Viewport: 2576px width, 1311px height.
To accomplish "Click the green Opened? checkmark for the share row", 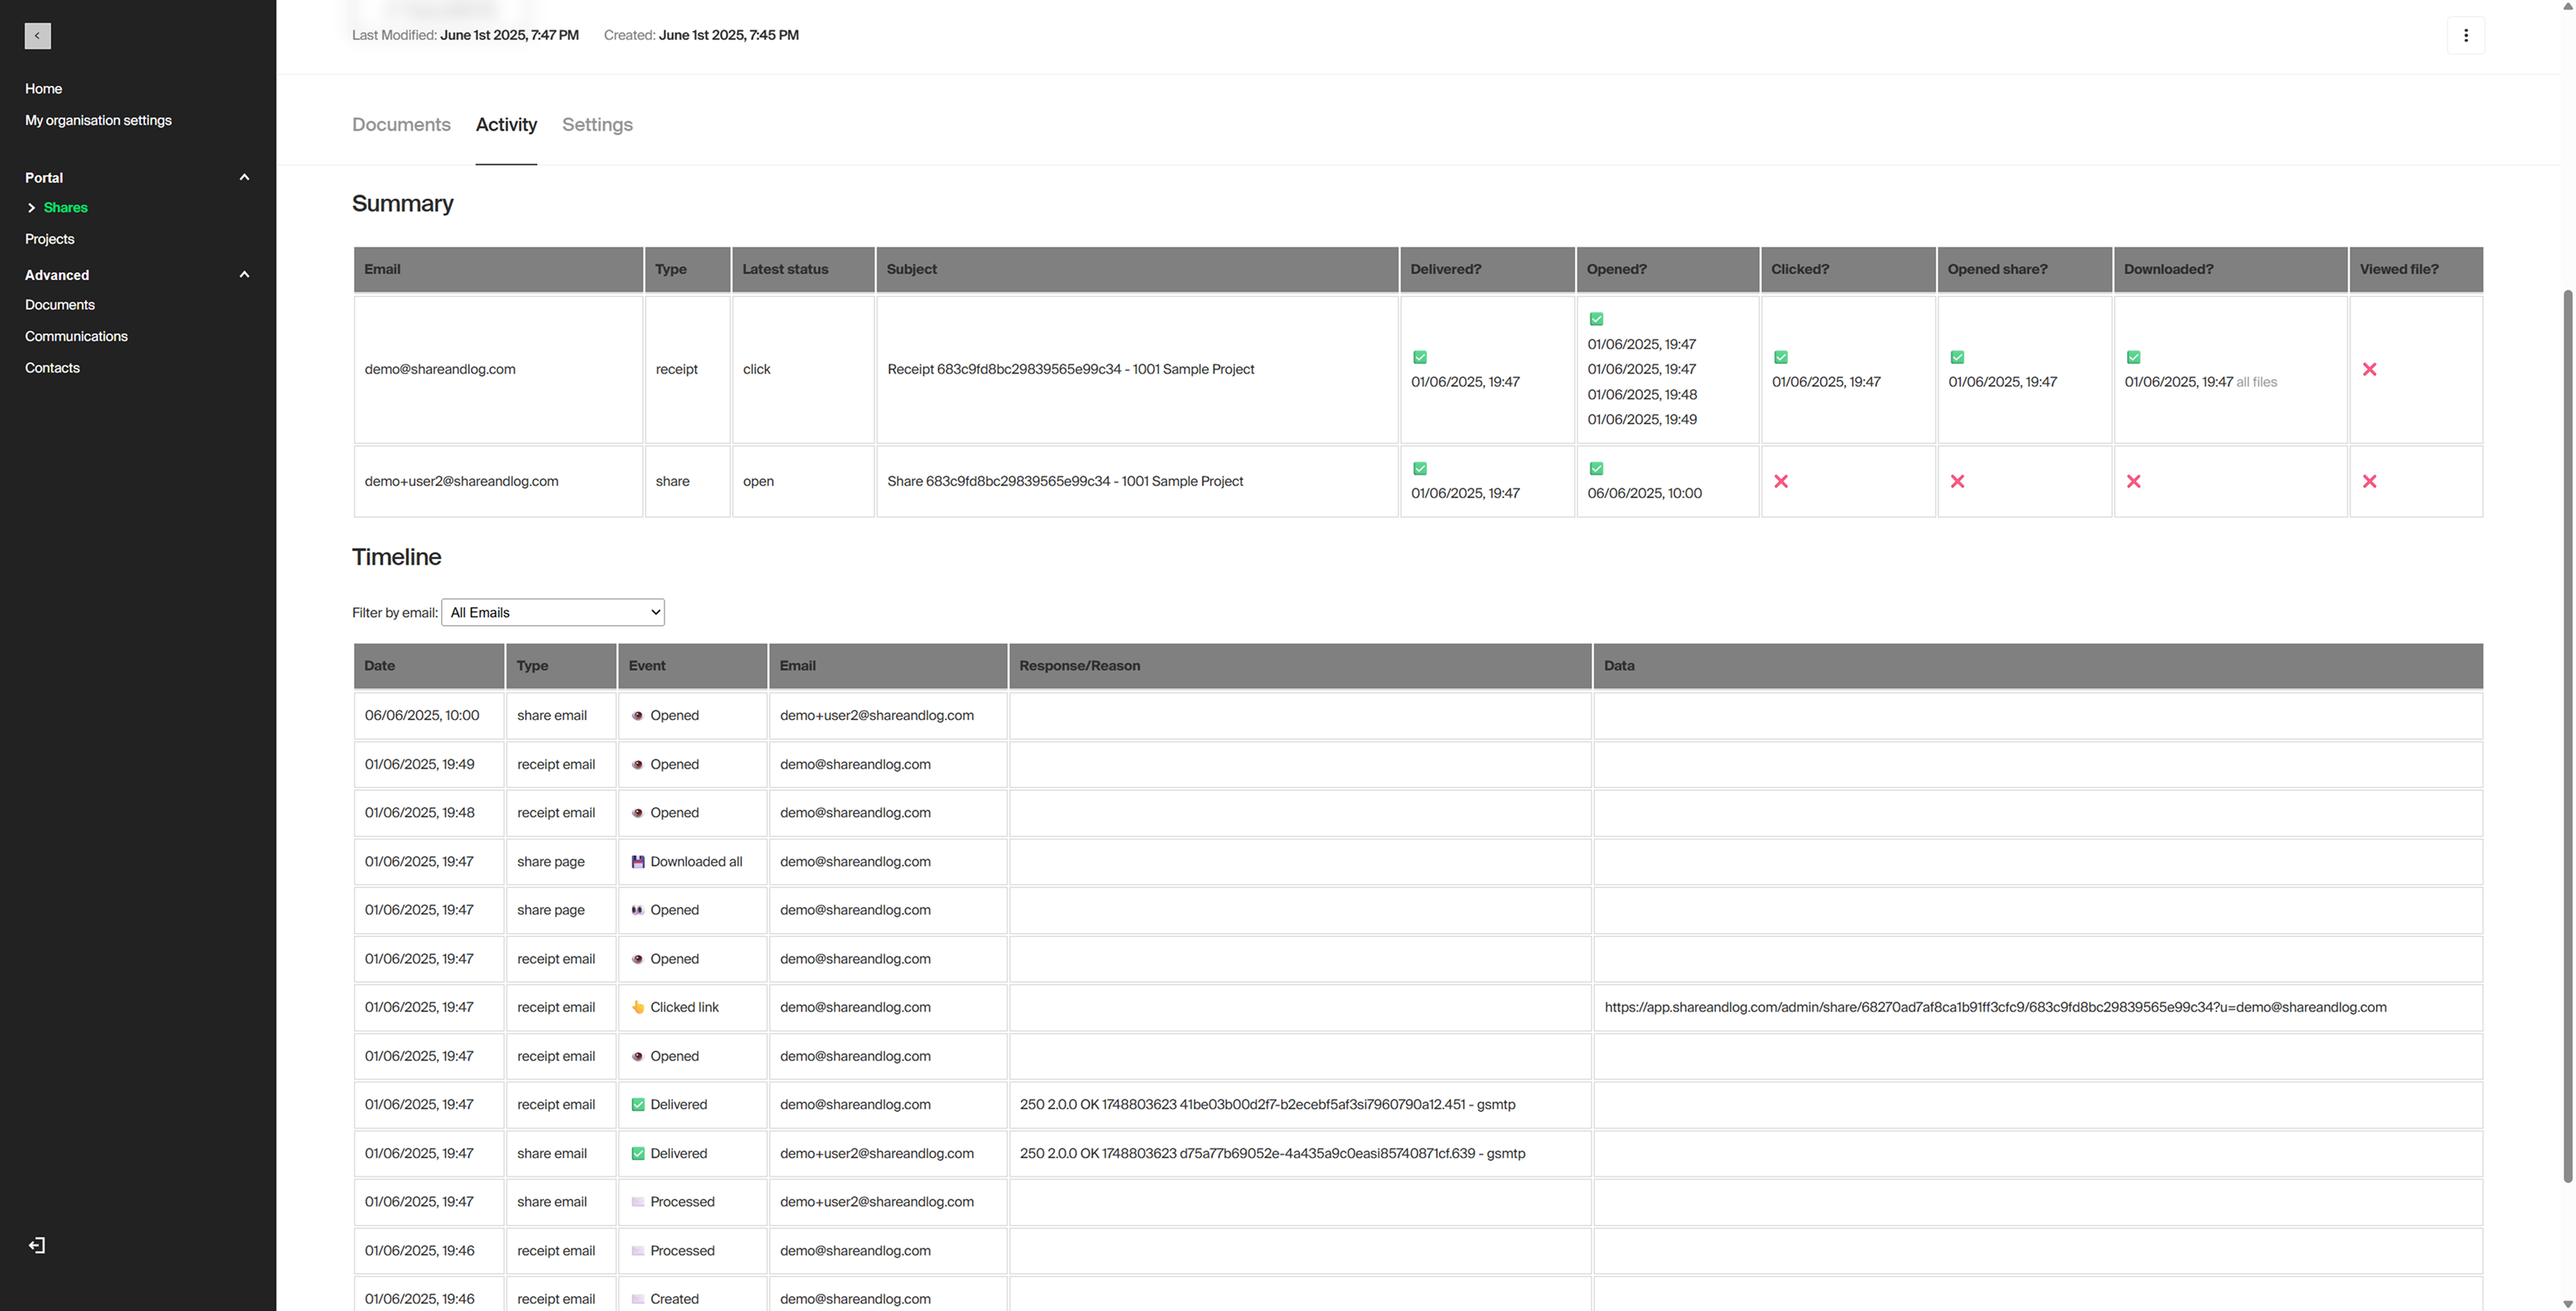I will coord(1596,468).
